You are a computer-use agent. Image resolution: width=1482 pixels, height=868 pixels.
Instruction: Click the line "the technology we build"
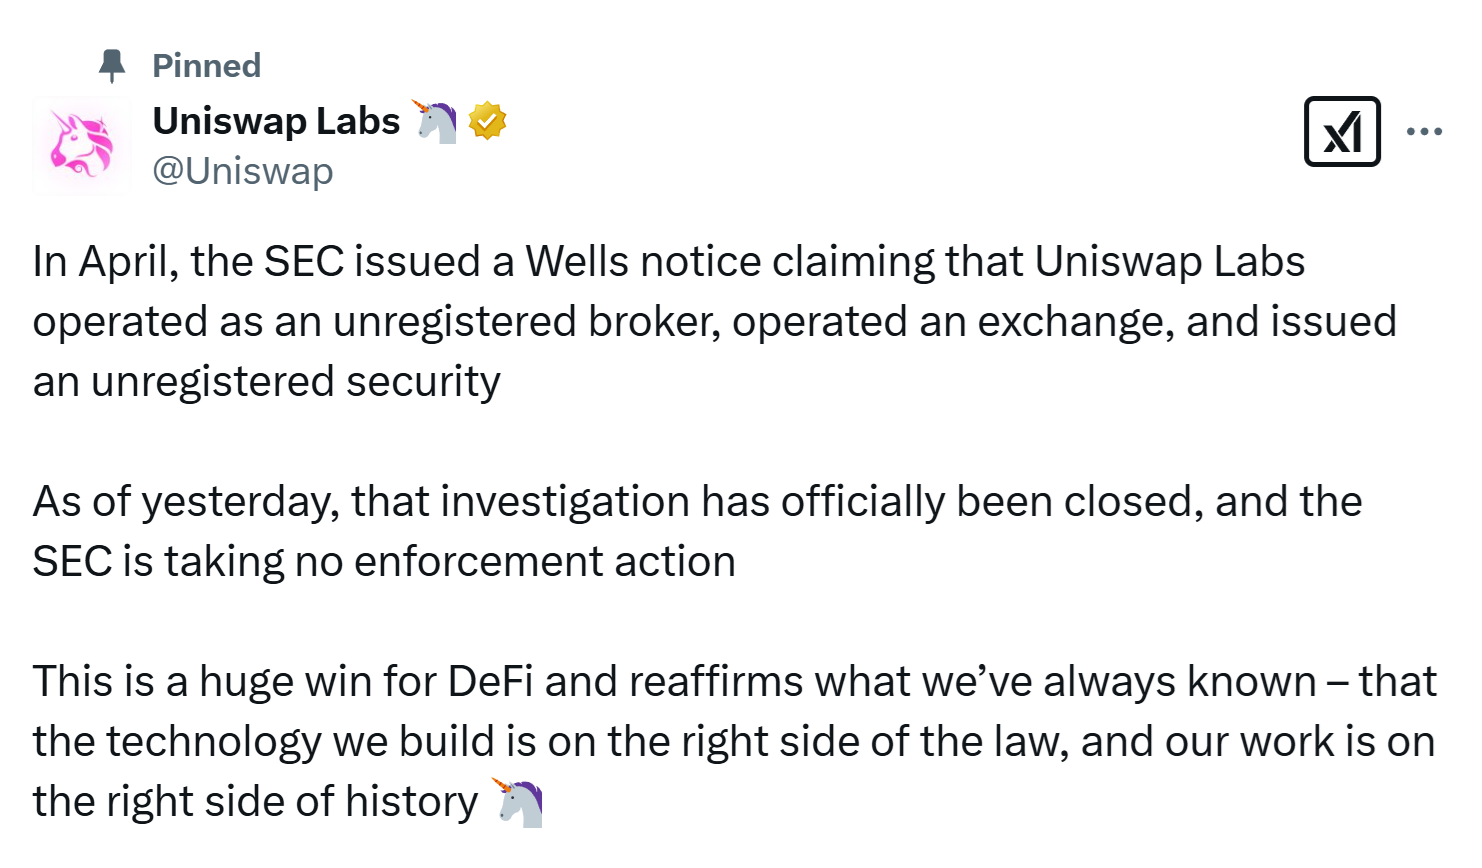[x=734, y=742]
